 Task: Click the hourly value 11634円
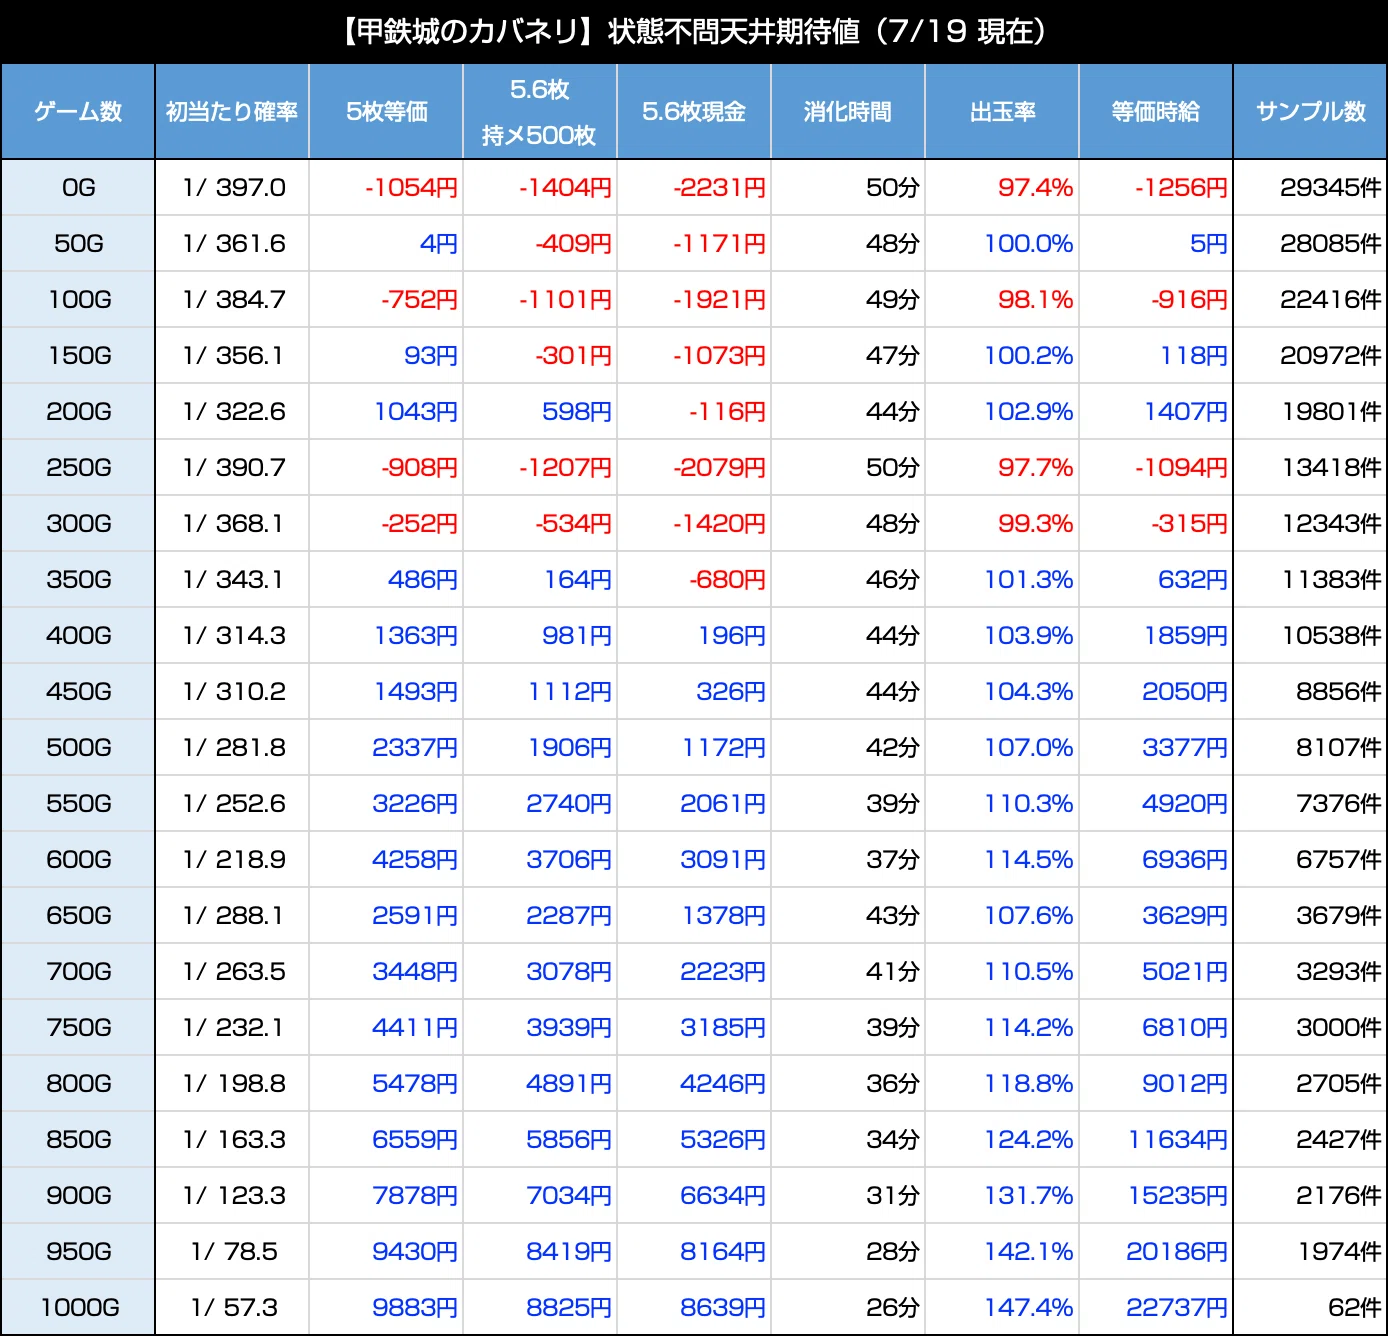(1178, 1139)
